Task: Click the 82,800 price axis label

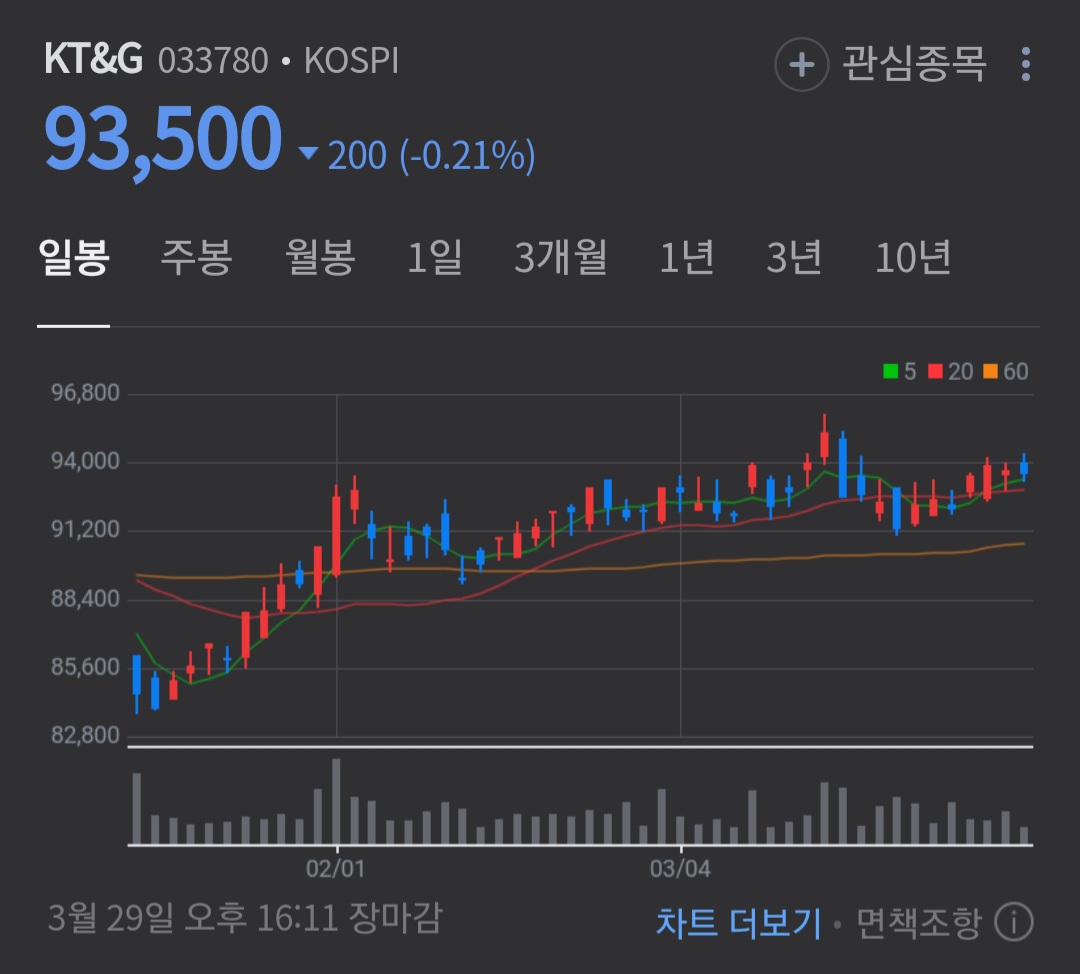Action: [x=85, y=735]
